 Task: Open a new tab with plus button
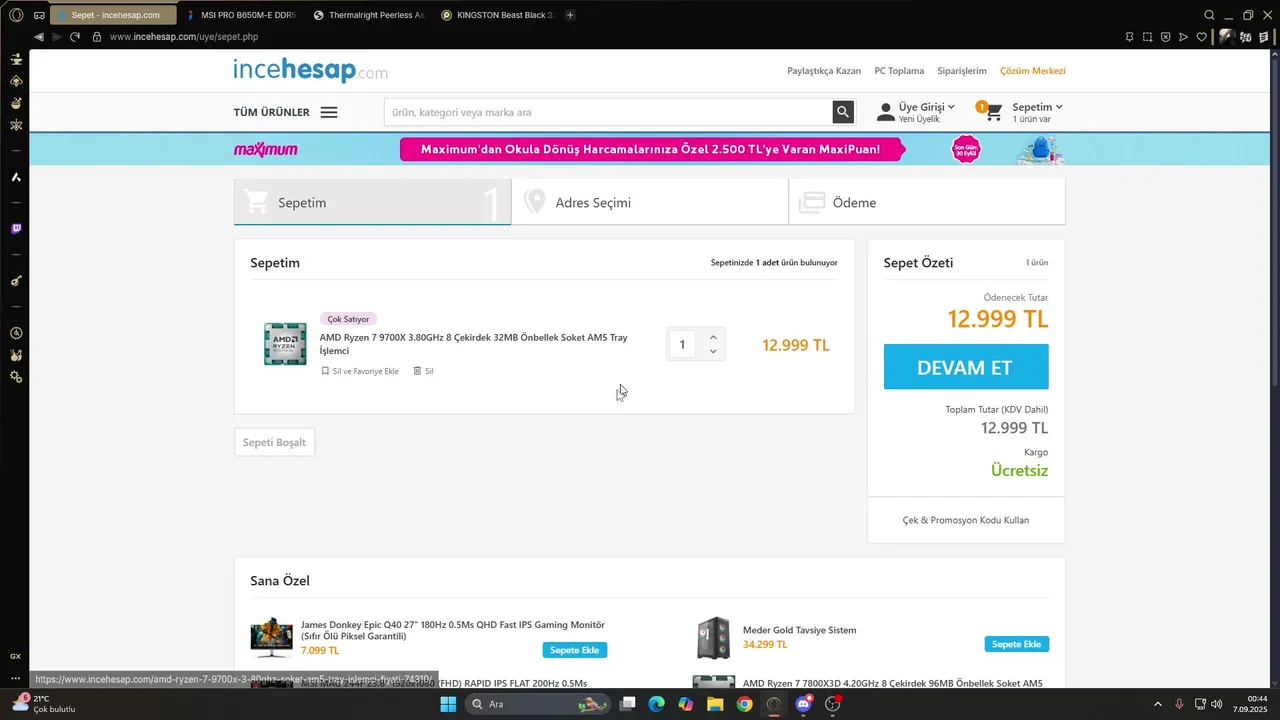coord(571,15)
